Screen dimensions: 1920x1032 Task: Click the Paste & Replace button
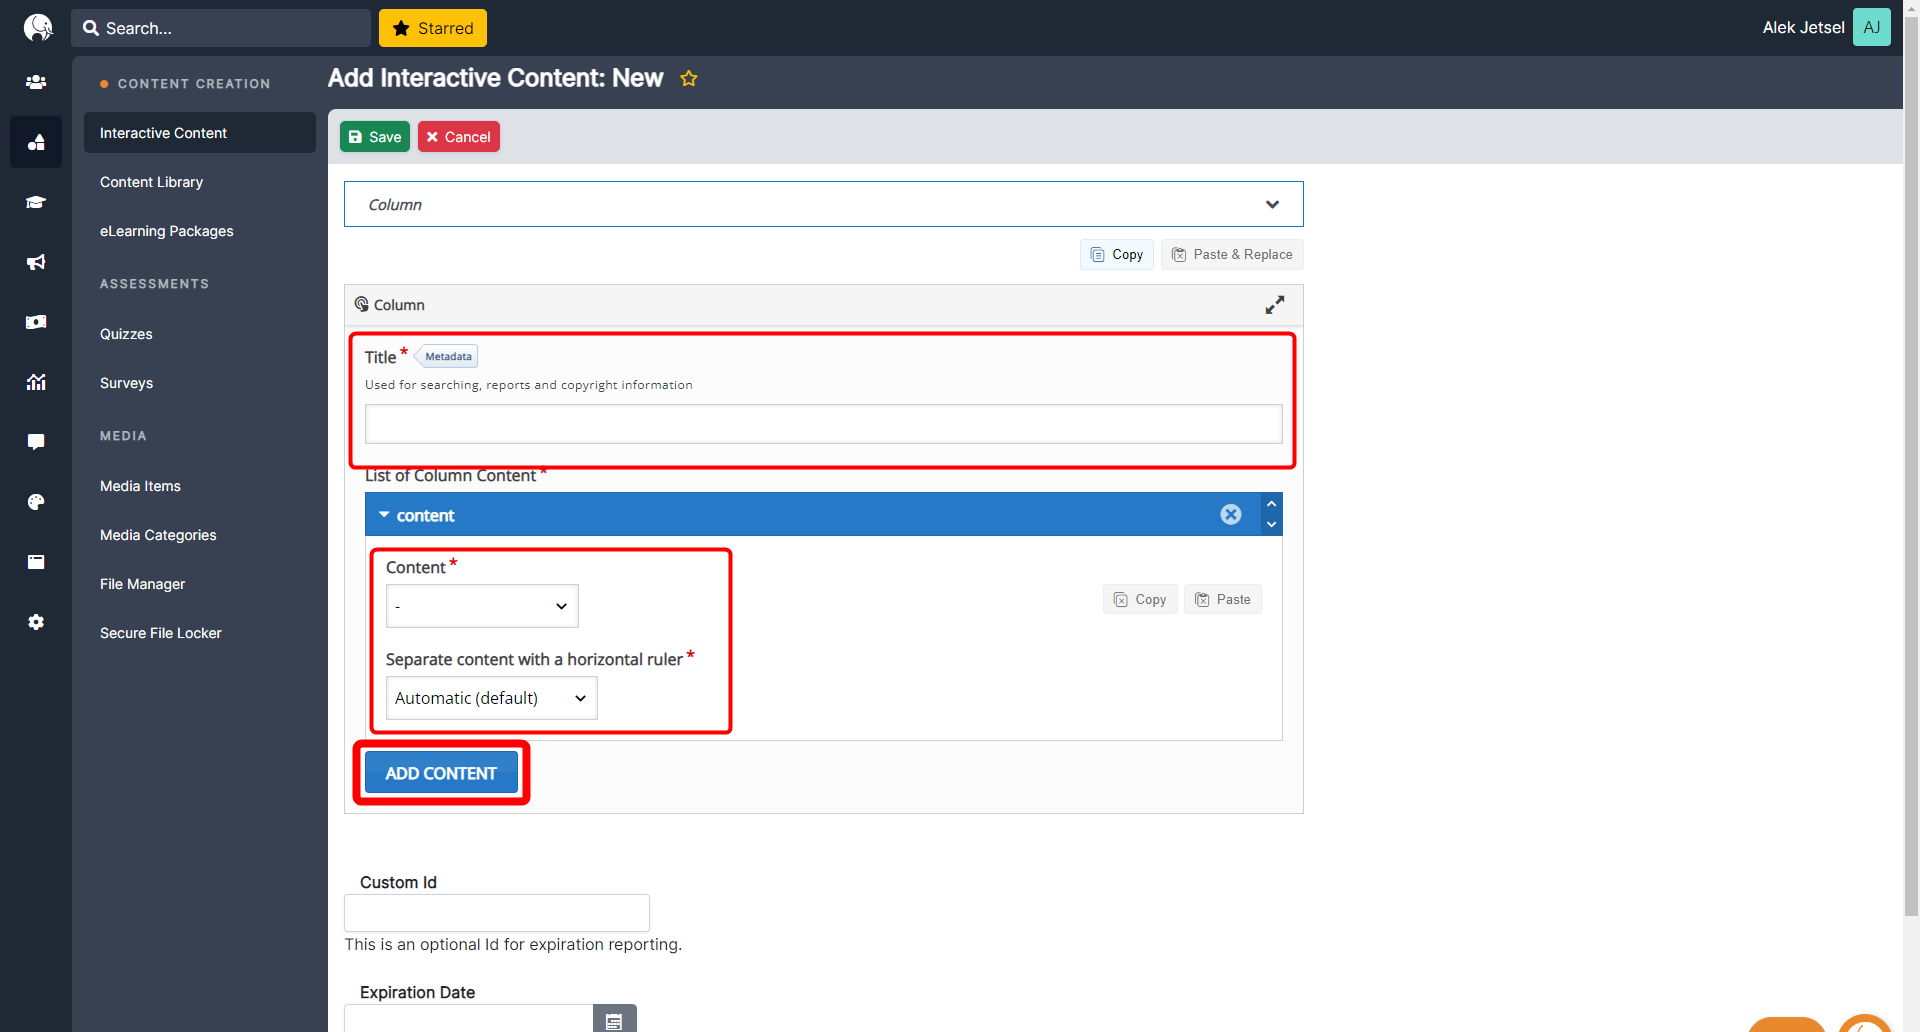1232,254
